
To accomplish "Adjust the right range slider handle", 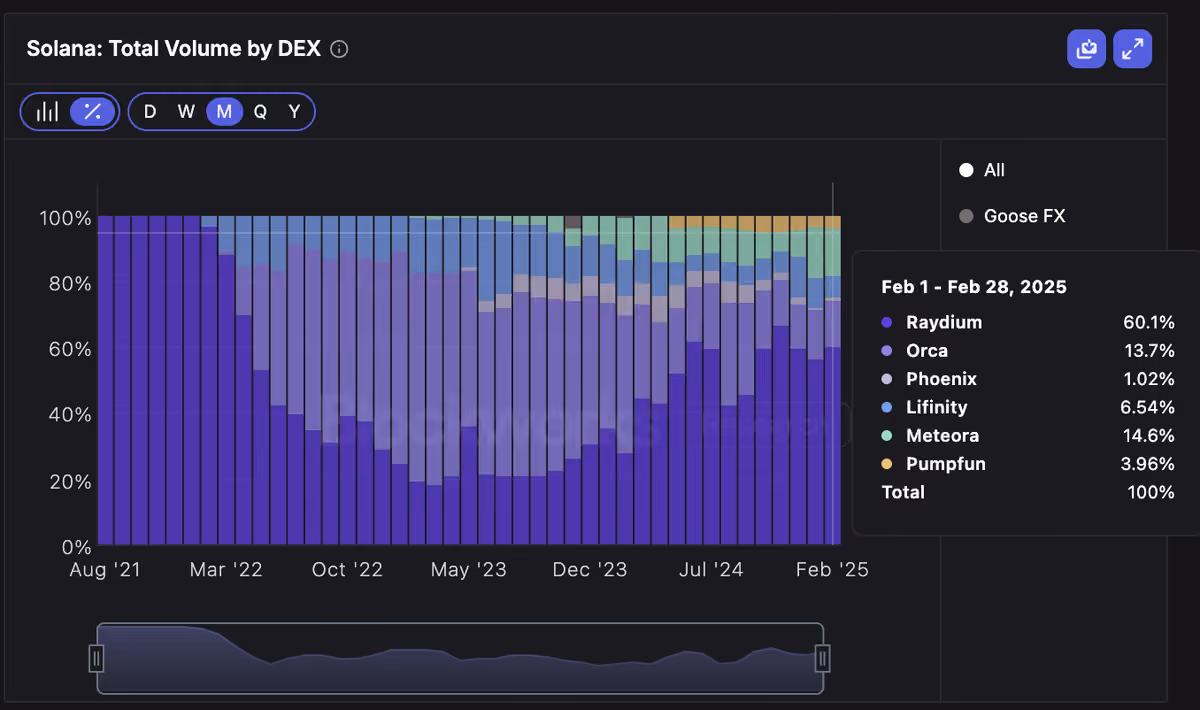I will [823, 658].
